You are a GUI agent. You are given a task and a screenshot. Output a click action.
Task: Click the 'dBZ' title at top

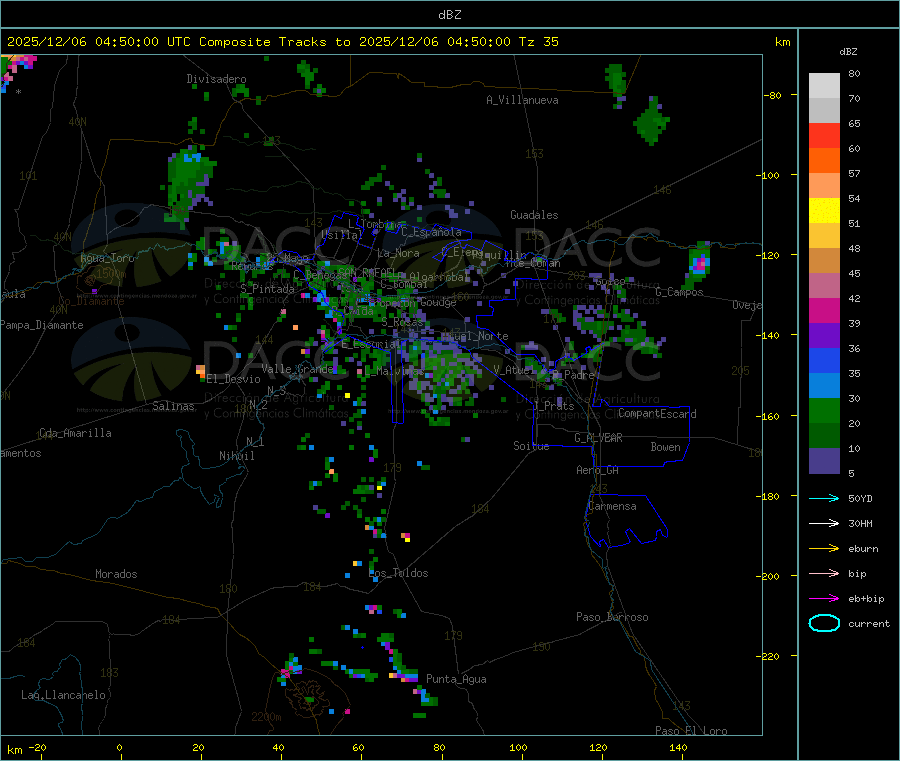pyautogui.click(x=449, y=15)
